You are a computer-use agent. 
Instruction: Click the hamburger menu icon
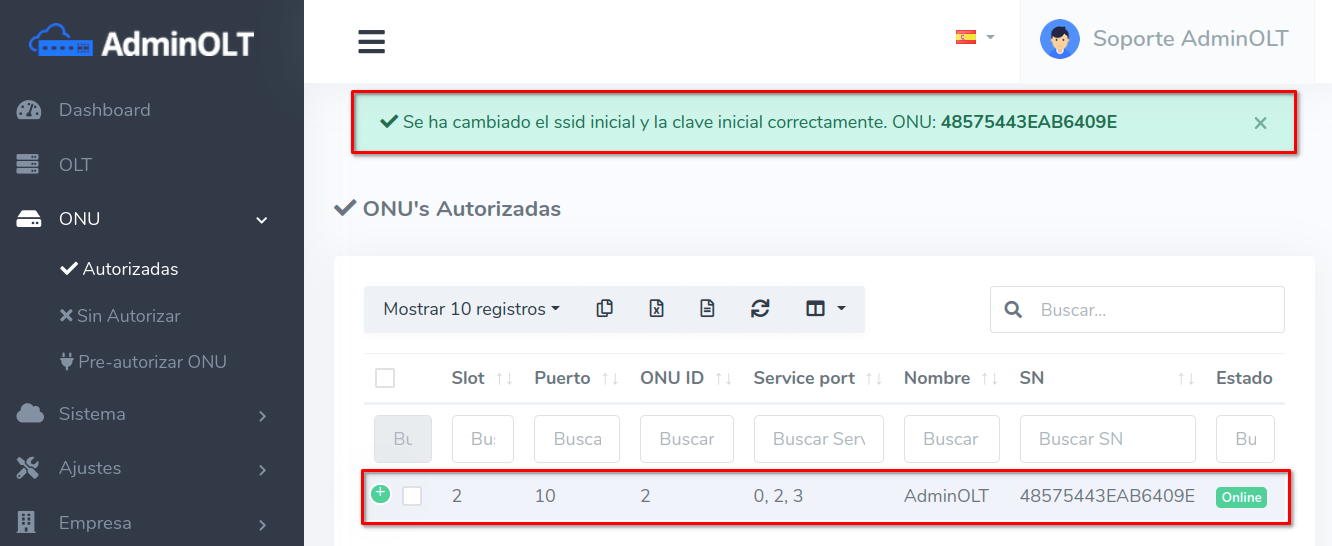point(372,41)
